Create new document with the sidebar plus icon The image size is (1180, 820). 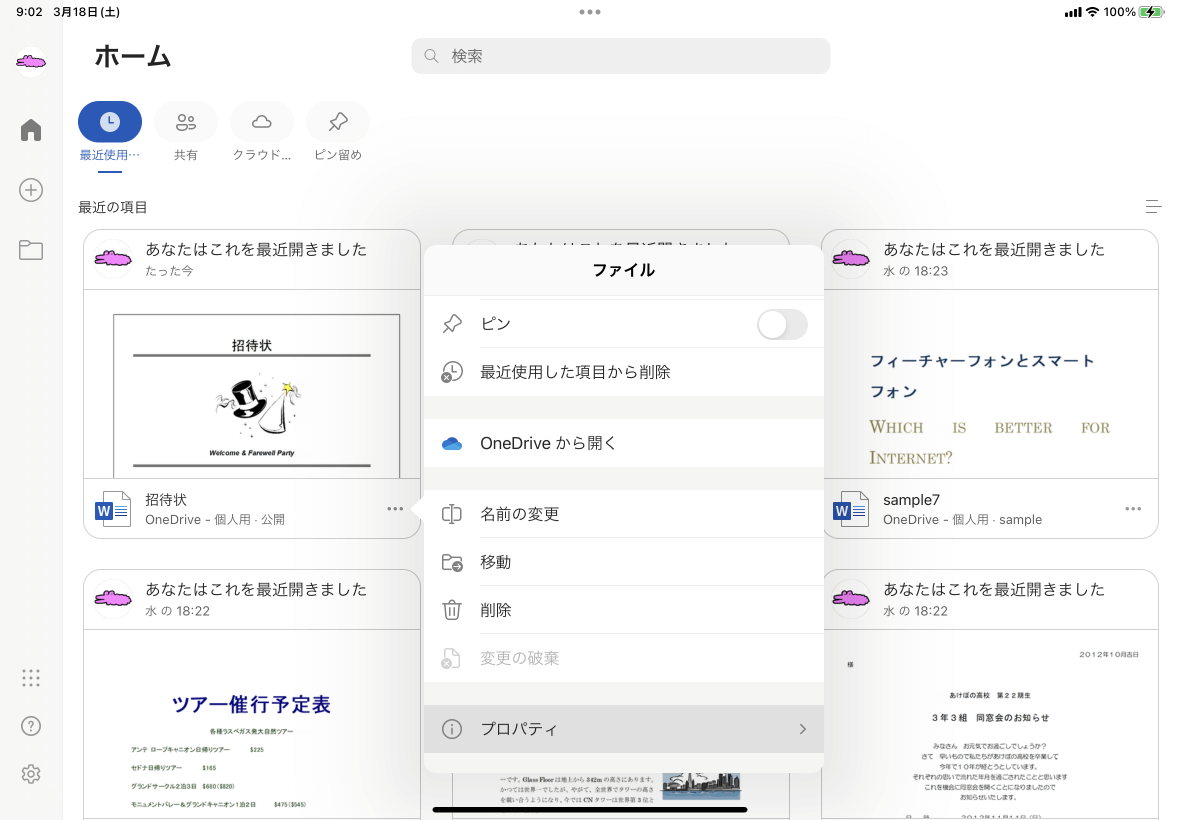(31, 190)
